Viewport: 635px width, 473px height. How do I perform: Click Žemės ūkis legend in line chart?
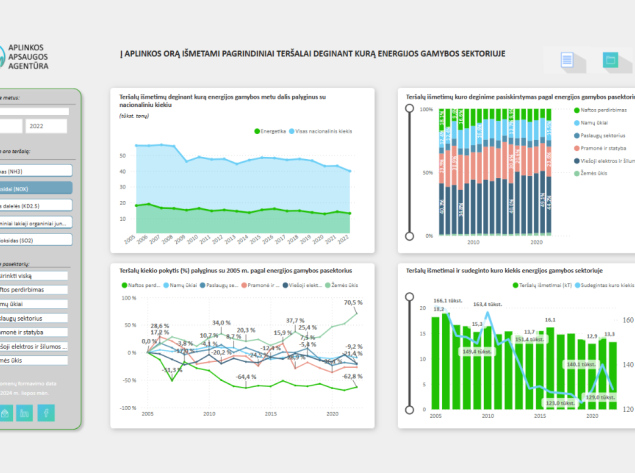[x=341, y=285]
